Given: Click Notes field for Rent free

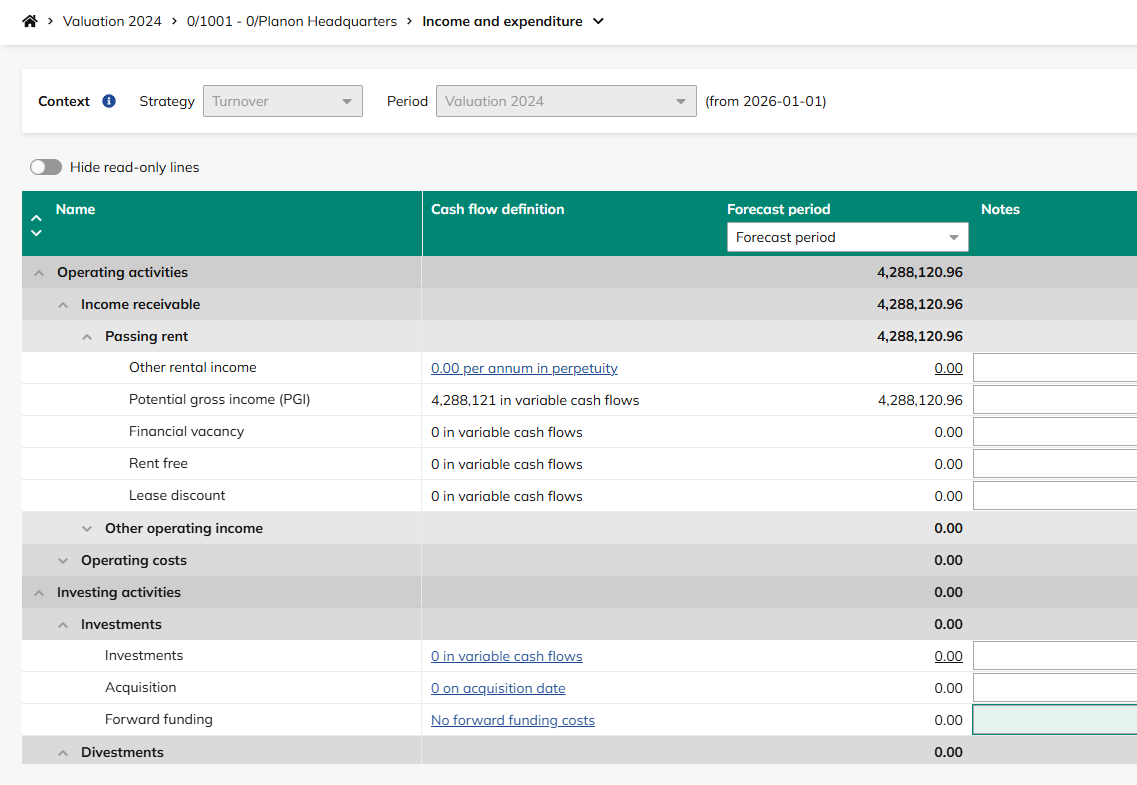Looking at the screenshot, I should [1055, 463].
